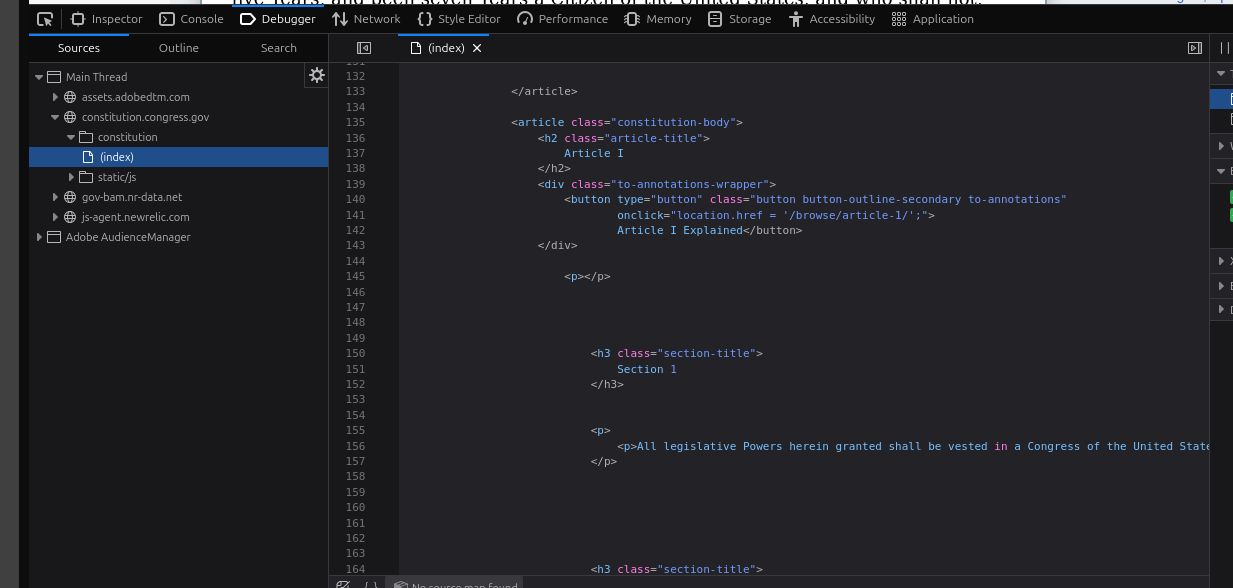Viewport: 1233px width, 588px height.
Task: Activate the element picker tool
Action: click(x=45, y=19)
